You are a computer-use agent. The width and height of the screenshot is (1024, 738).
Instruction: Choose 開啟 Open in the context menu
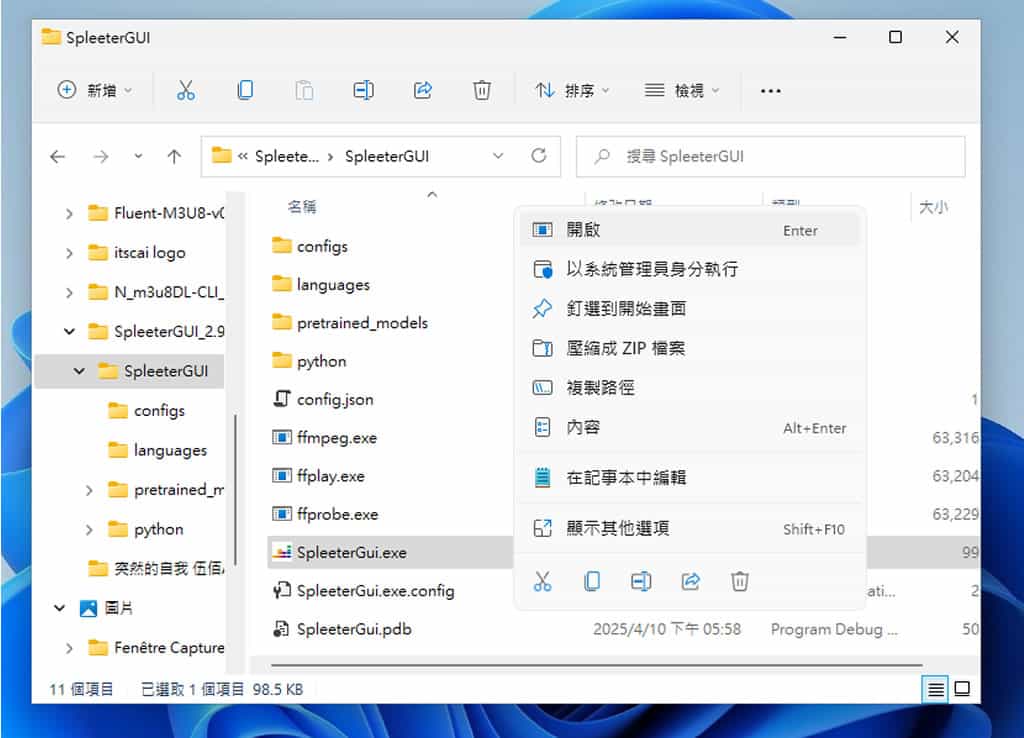pos(690,230)
